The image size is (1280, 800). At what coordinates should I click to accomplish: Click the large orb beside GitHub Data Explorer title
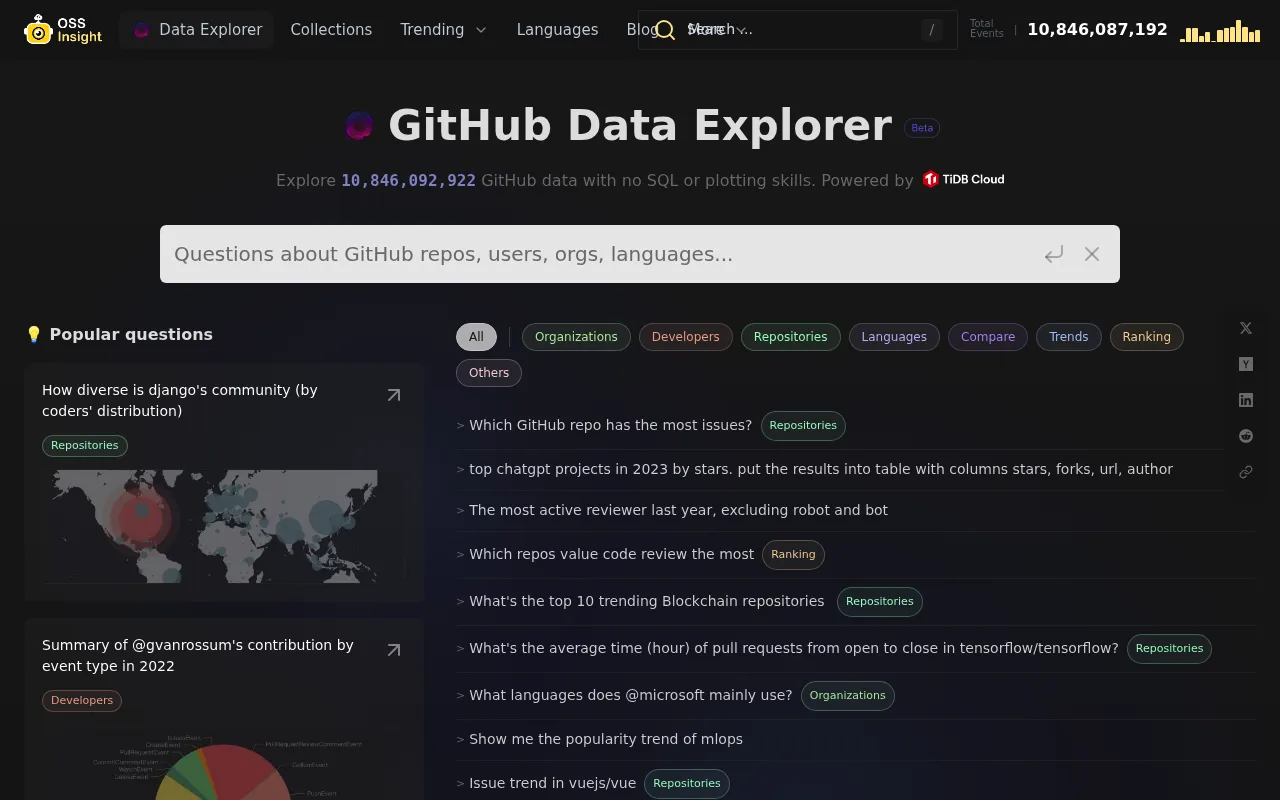(359, 126)
